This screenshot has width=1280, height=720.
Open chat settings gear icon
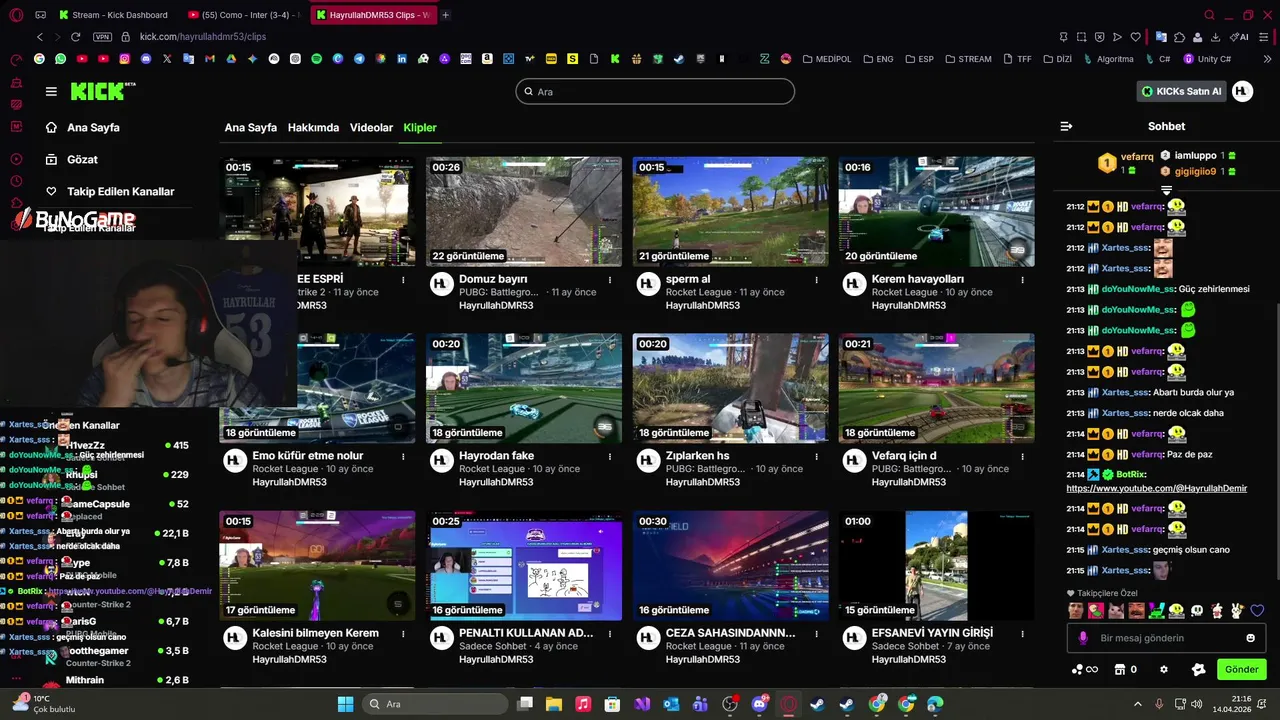(1163, 670)
